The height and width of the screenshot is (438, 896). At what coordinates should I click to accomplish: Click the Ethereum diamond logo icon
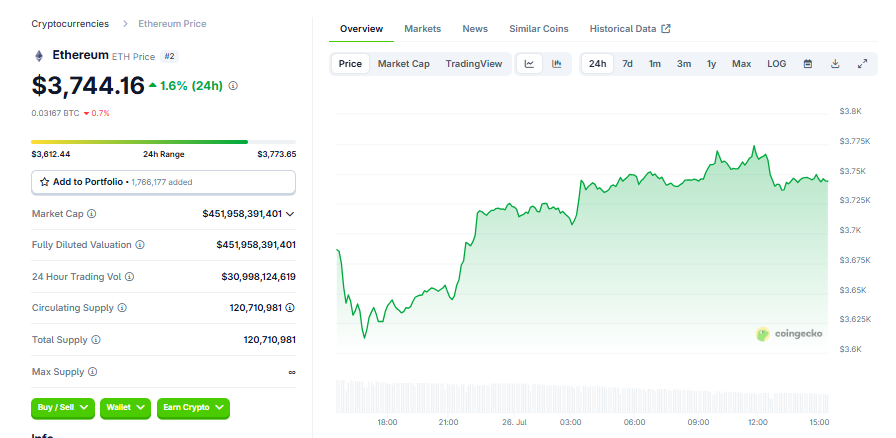point(39,56)
